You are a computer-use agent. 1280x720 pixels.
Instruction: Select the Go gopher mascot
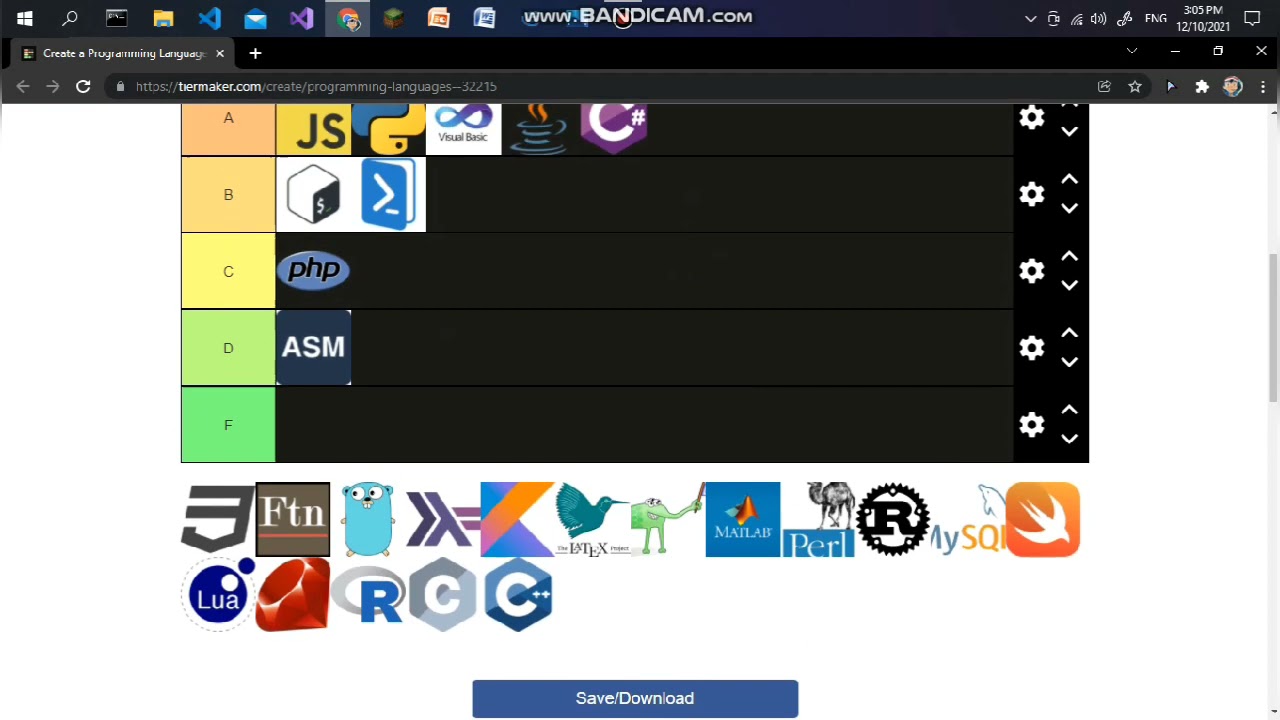368,519
